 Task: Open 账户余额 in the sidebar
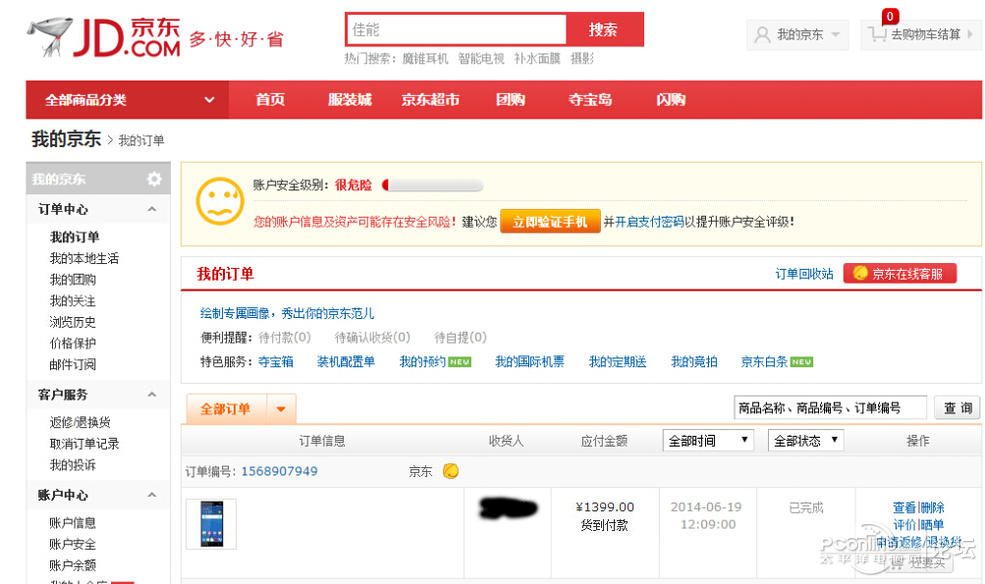coord(73,565)
